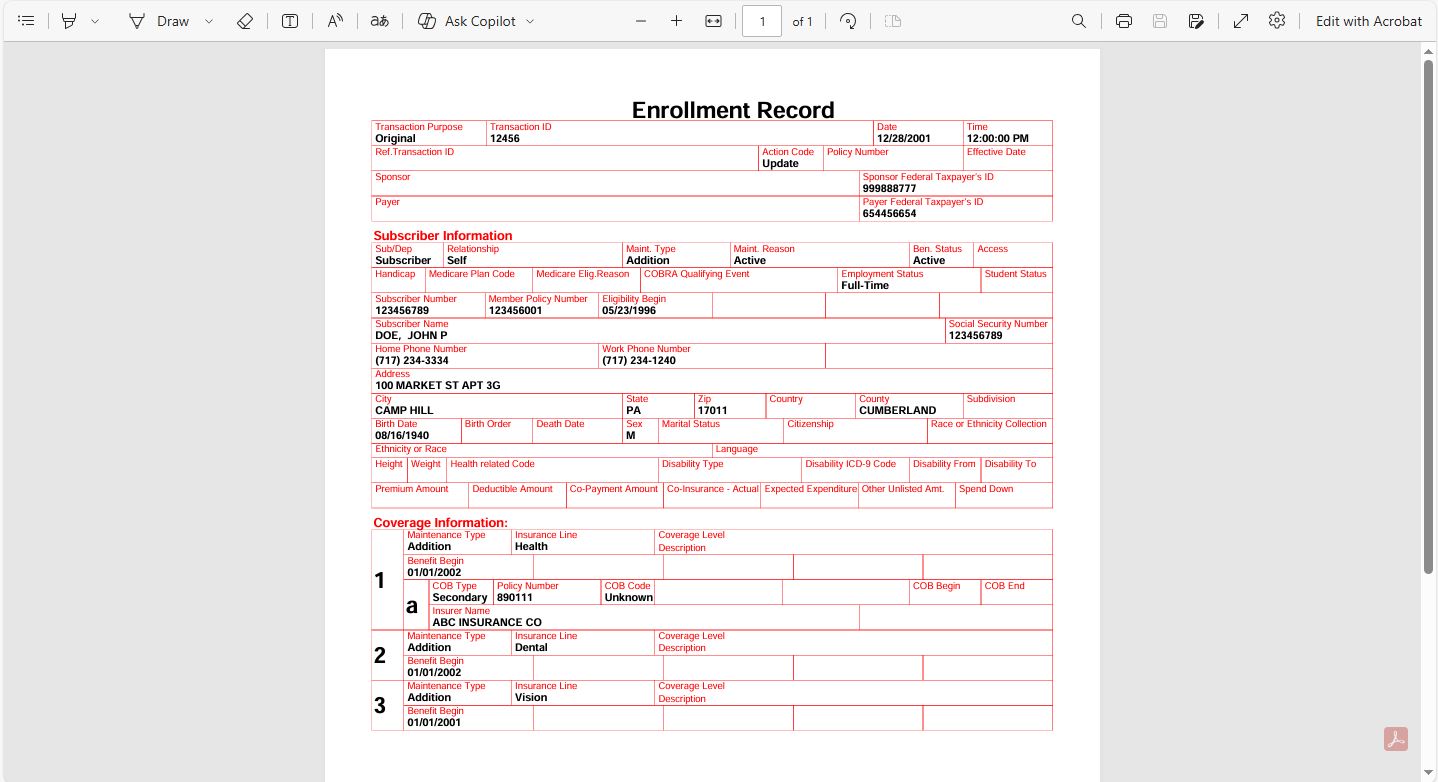Click Payer Taxpayer ID 654456654
The height and width of the screenshot is (782, 1438).
[889, 214]
